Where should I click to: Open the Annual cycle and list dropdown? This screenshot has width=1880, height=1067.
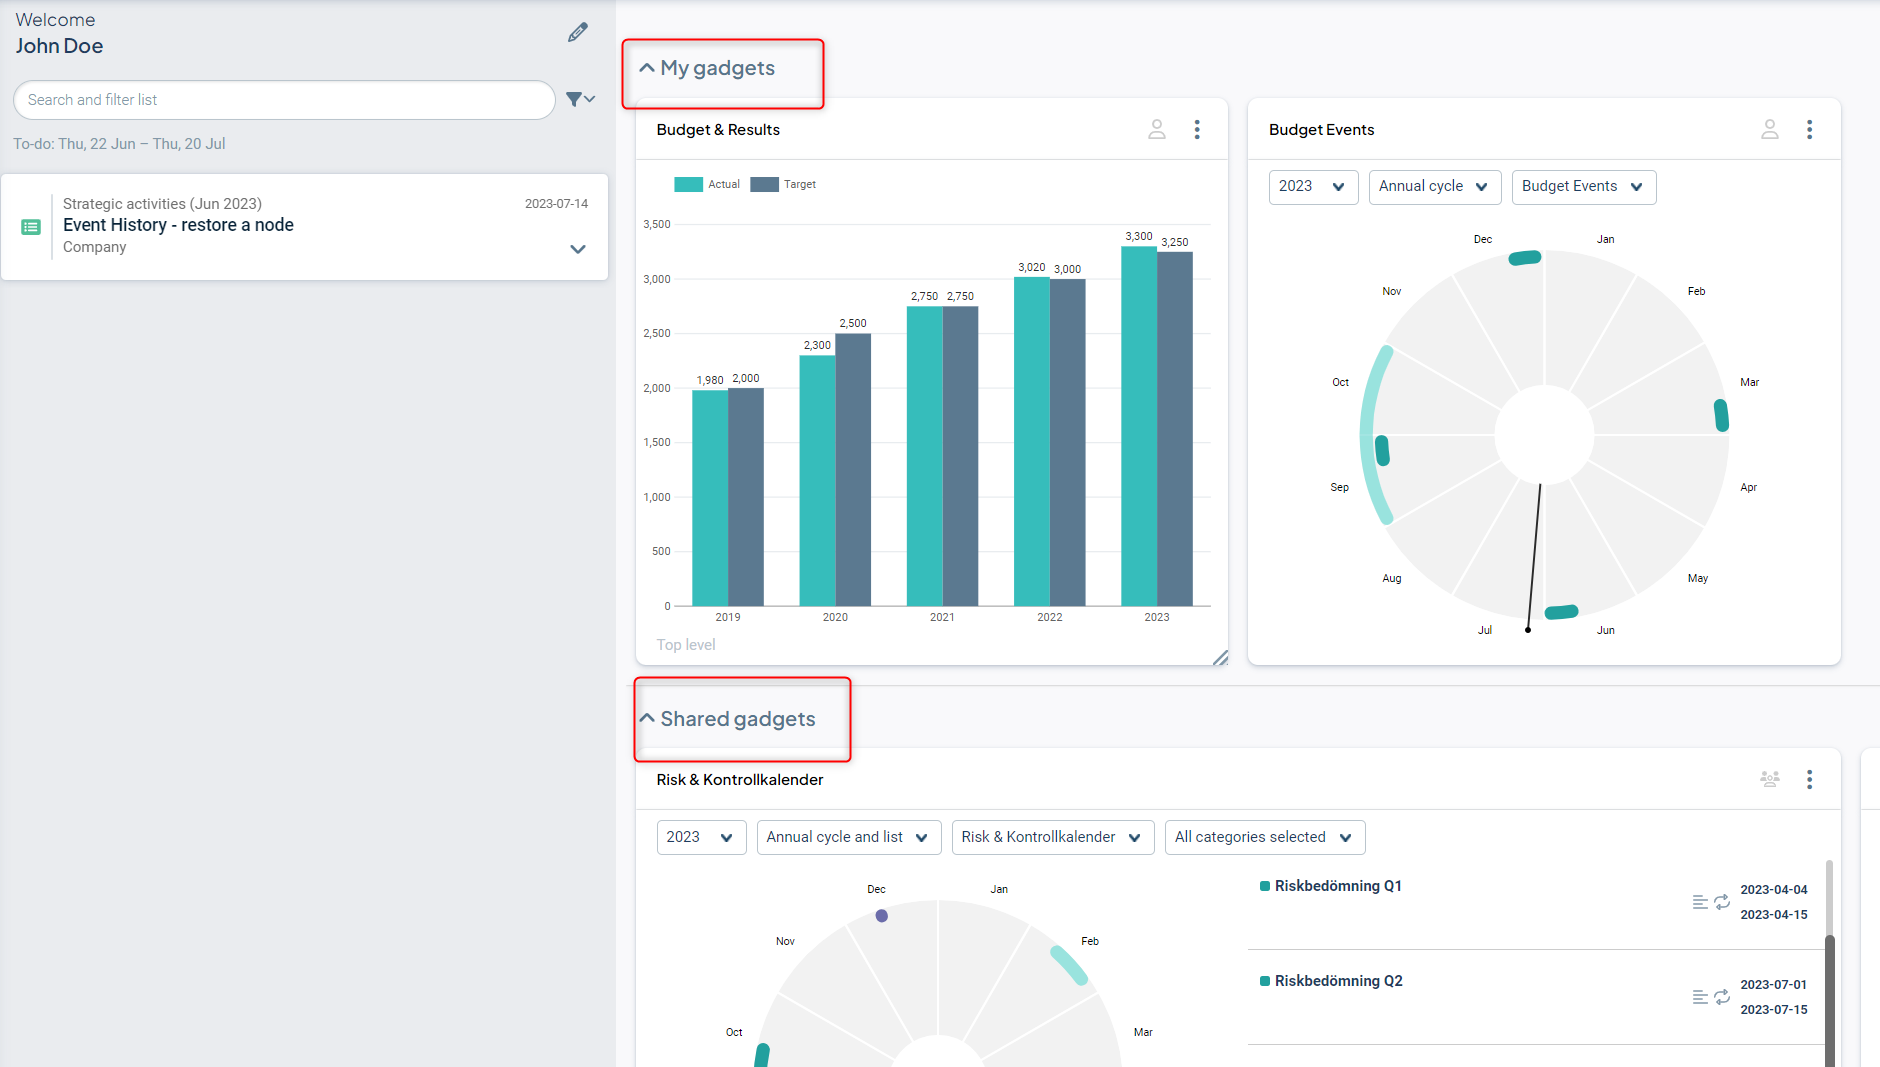[x=848, y=837]
